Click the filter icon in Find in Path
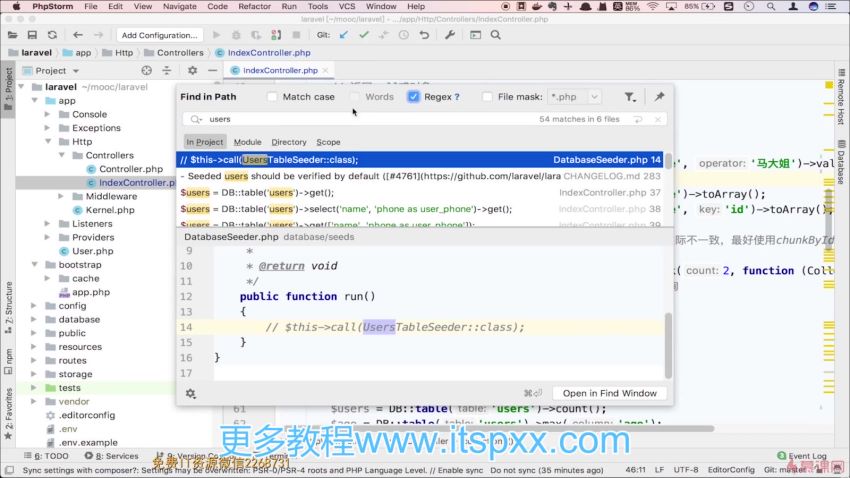Image resolution: width=850 pixels, height=478 pixels. (x=629, y=97)
